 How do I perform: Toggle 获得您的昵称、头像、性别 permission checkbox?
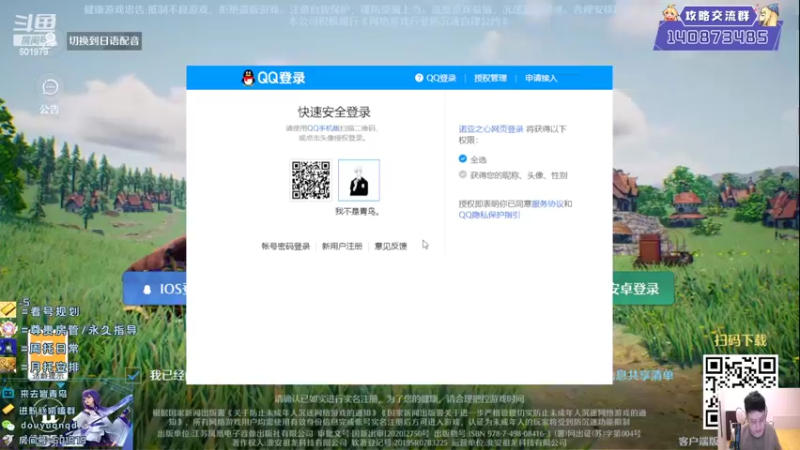coord(463,174)
